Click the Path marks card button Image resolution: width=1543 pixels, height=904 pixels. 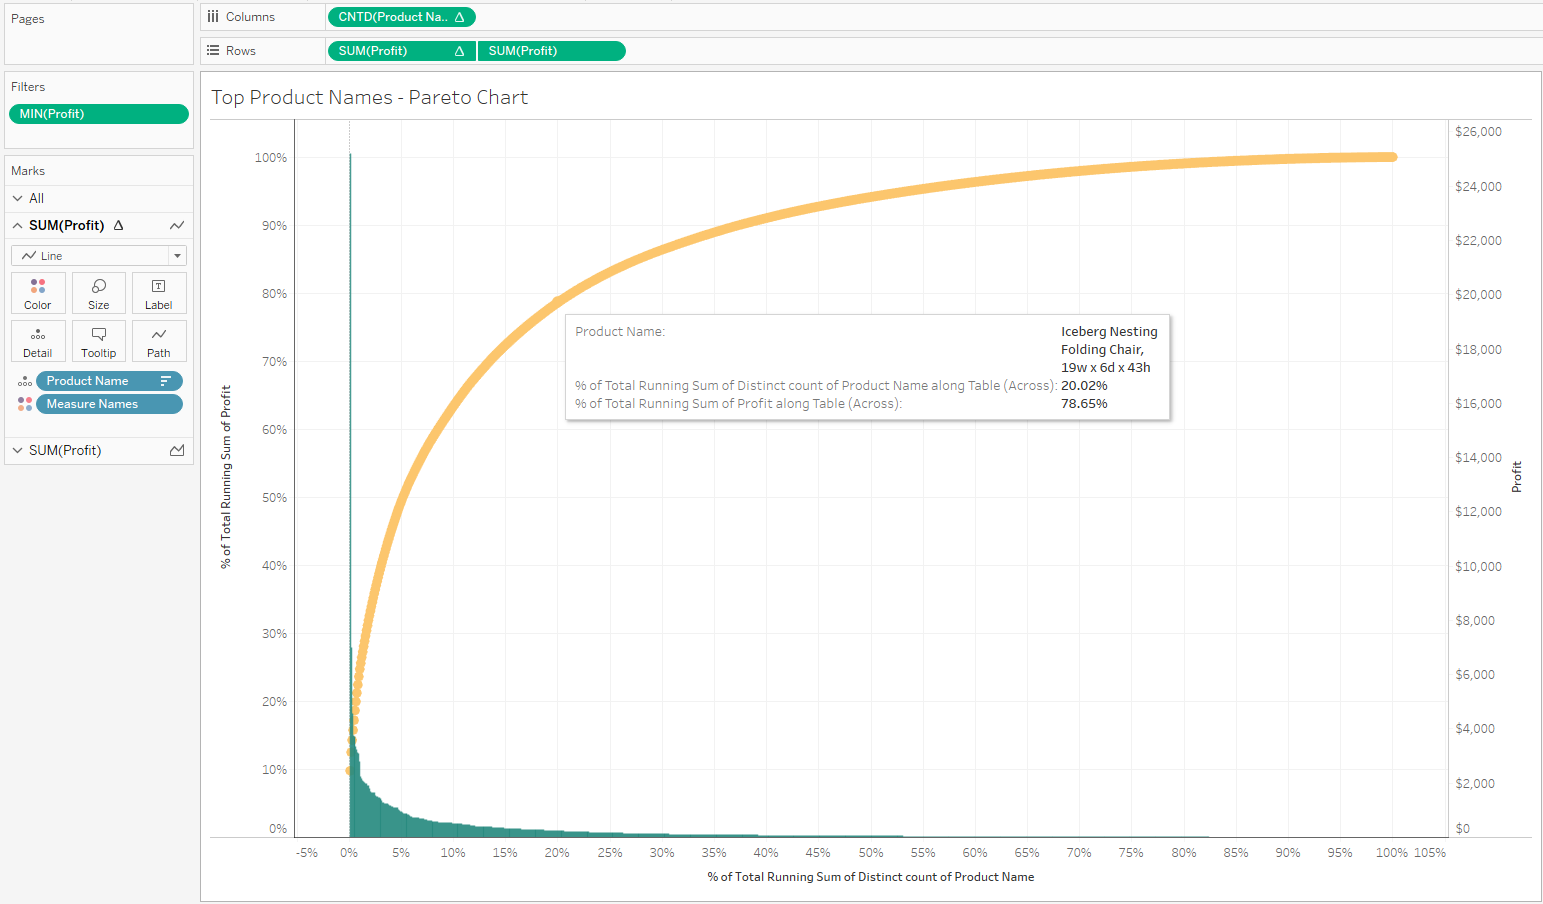159,341
